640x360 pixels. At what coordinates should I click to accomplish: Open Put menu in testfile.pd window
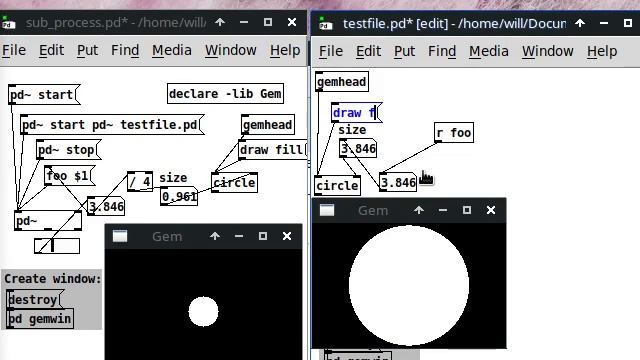[x=404, y=51]
